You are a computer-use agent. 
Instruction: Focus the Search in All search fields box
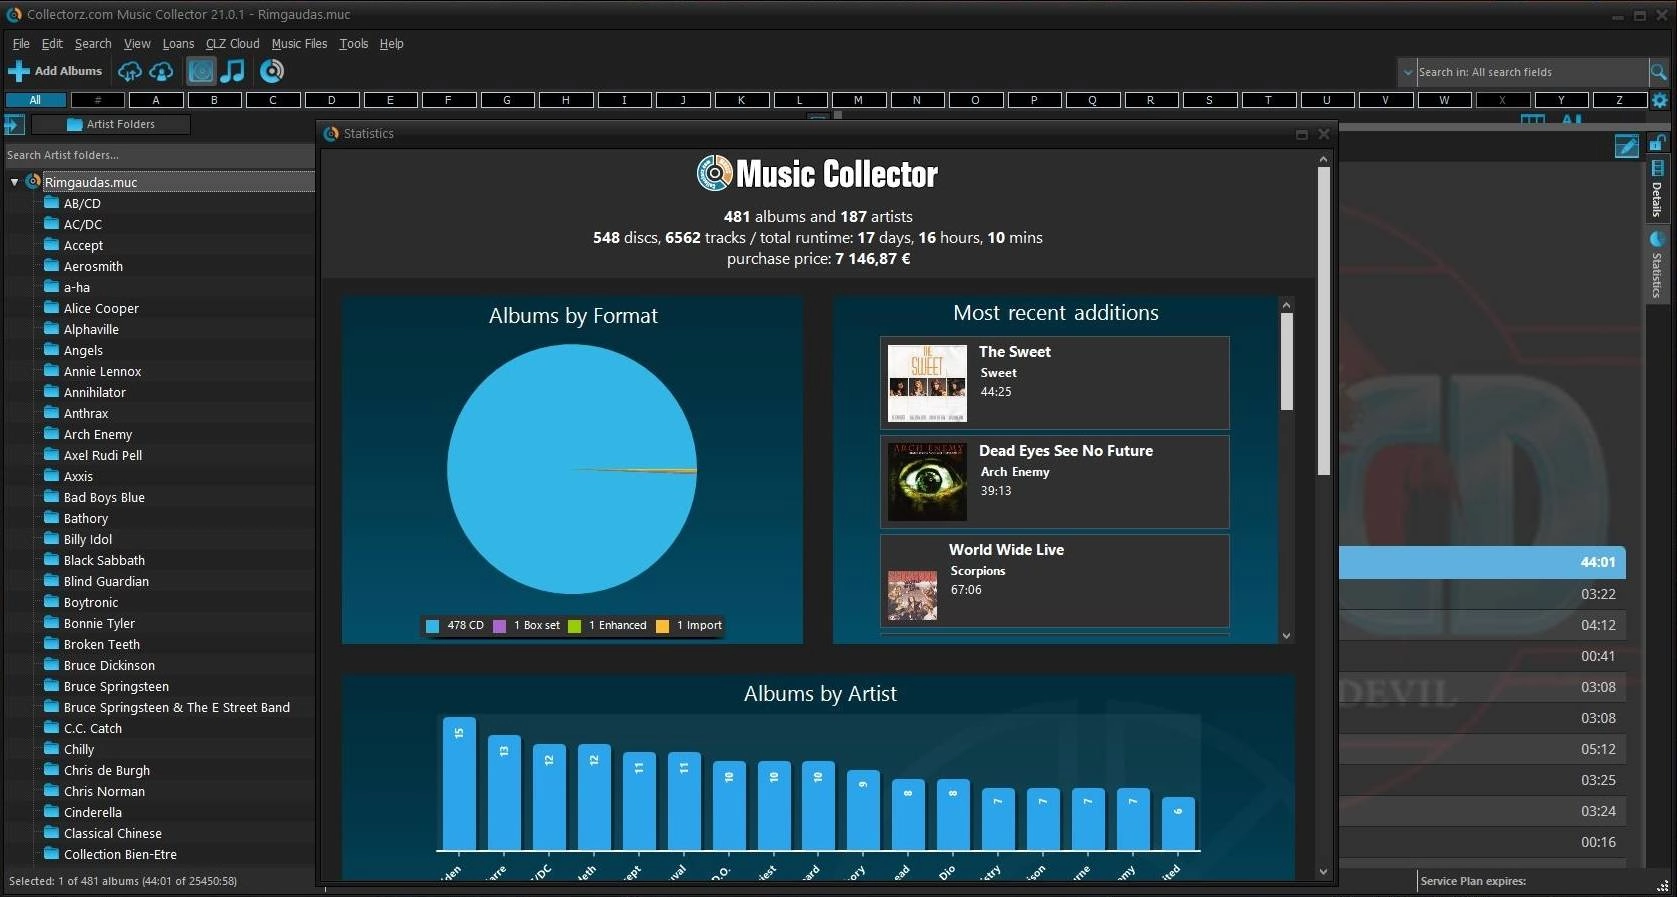[x=1532, y=72]
